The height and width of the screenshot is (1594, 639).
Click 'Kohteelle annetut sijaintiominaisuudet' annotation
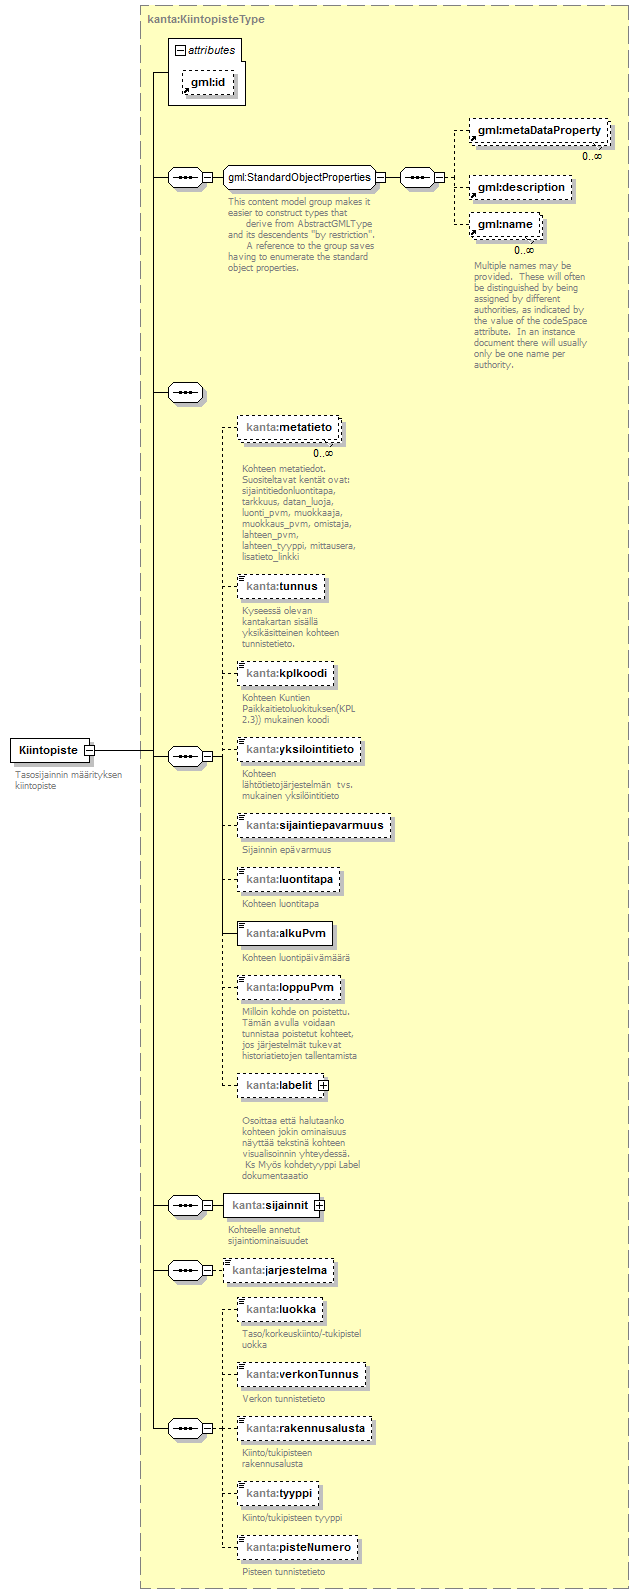268,1235
